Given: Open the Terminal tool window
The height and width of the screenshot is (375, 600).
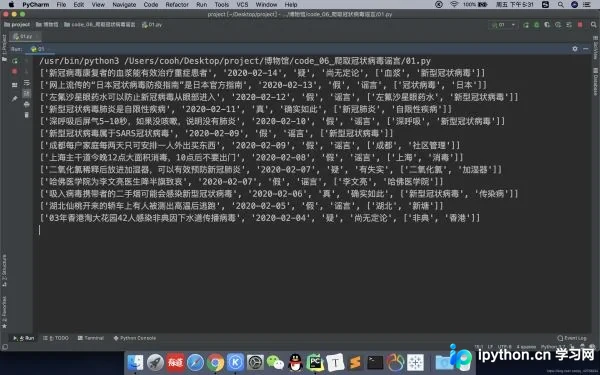Looking at the screenshot, I should (x=91, y=338).
